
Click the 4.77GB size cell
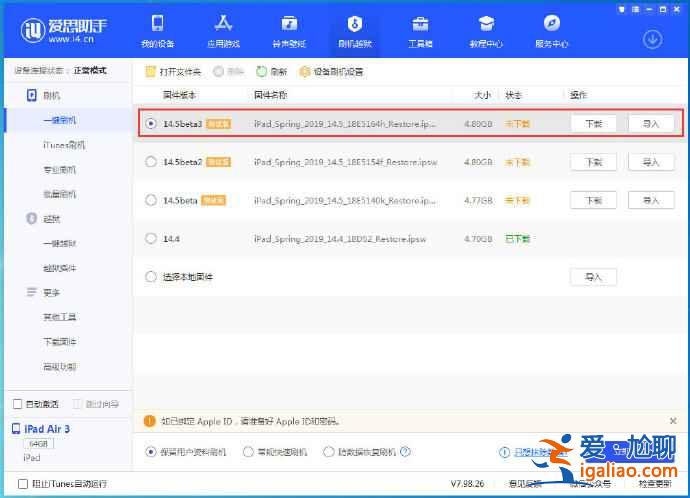(478, 201)
